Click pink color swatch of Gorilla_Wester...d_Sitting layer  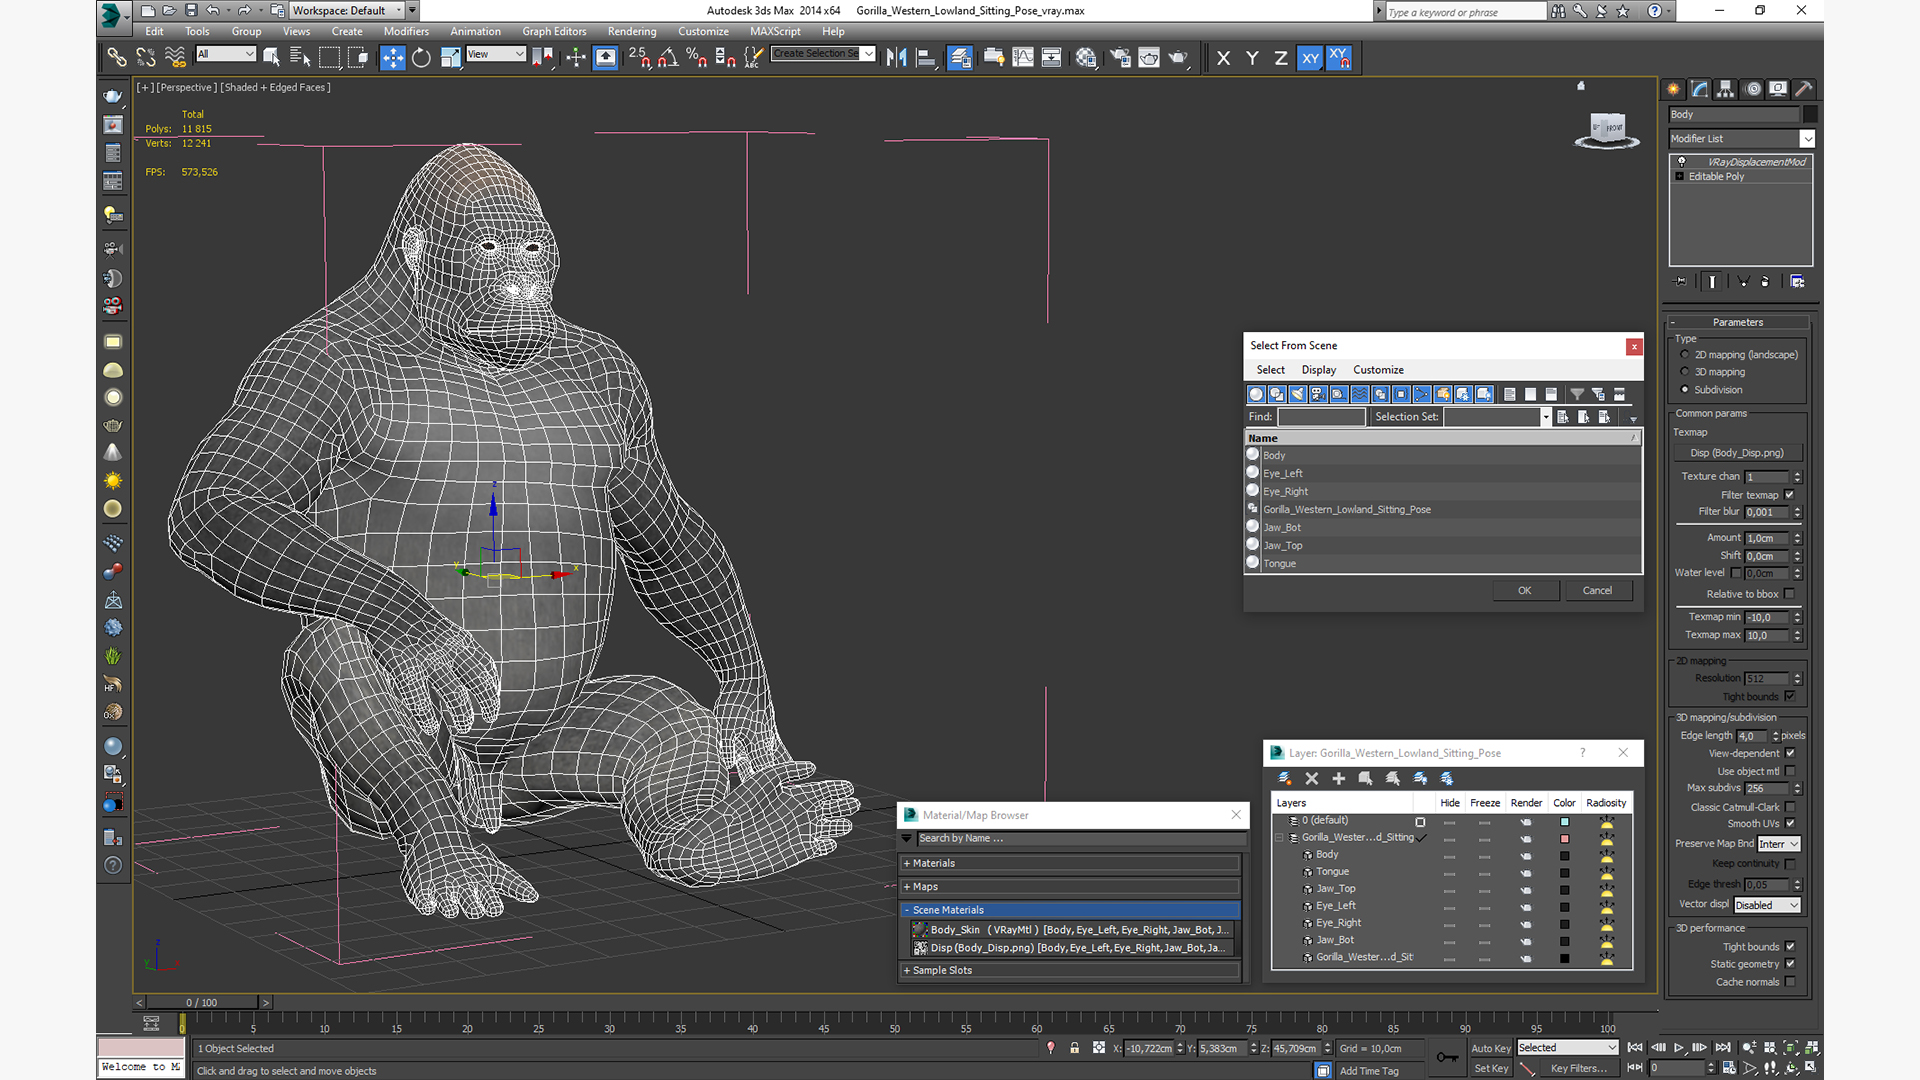point(1564,839)
